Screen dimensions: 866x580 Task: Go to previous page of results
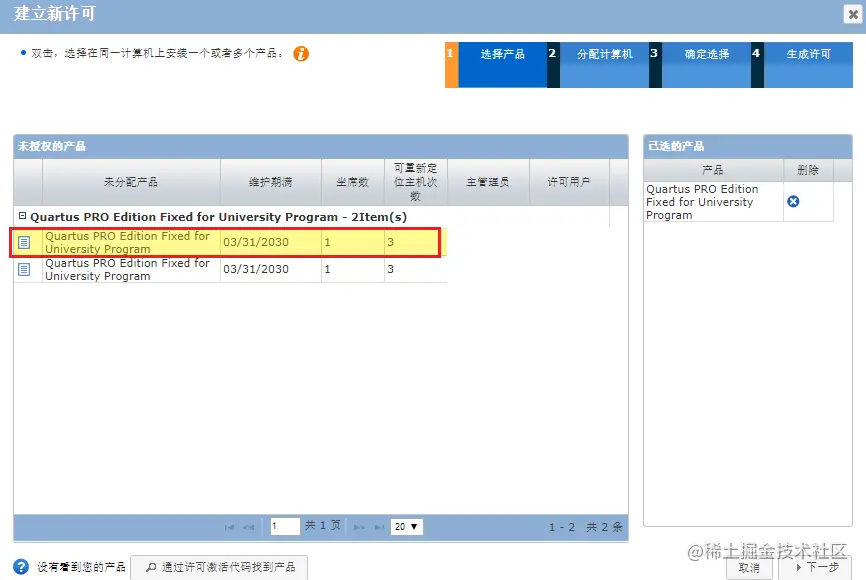pyautogui.click(x=249, y=527)
